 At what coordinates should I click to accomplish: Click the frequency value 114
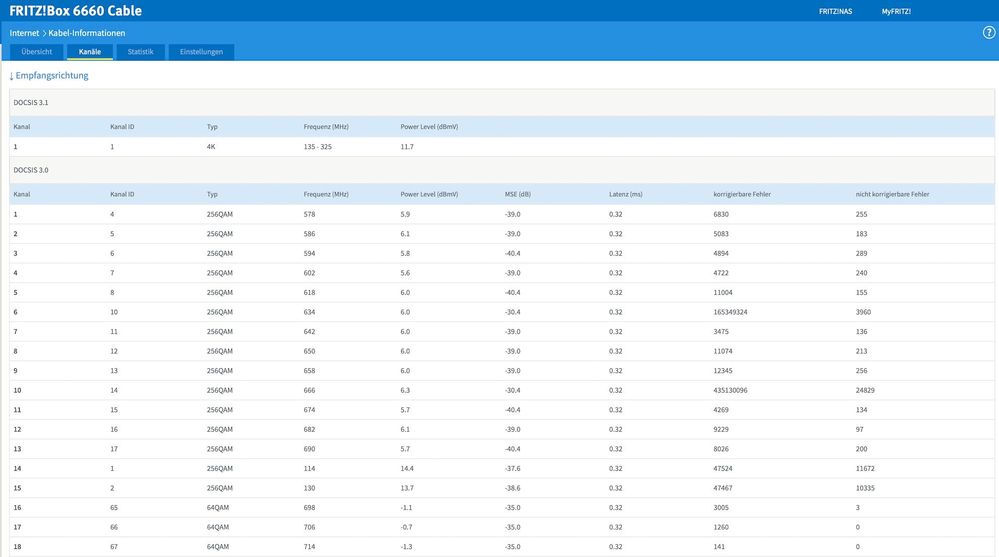(x=310, y=468)
